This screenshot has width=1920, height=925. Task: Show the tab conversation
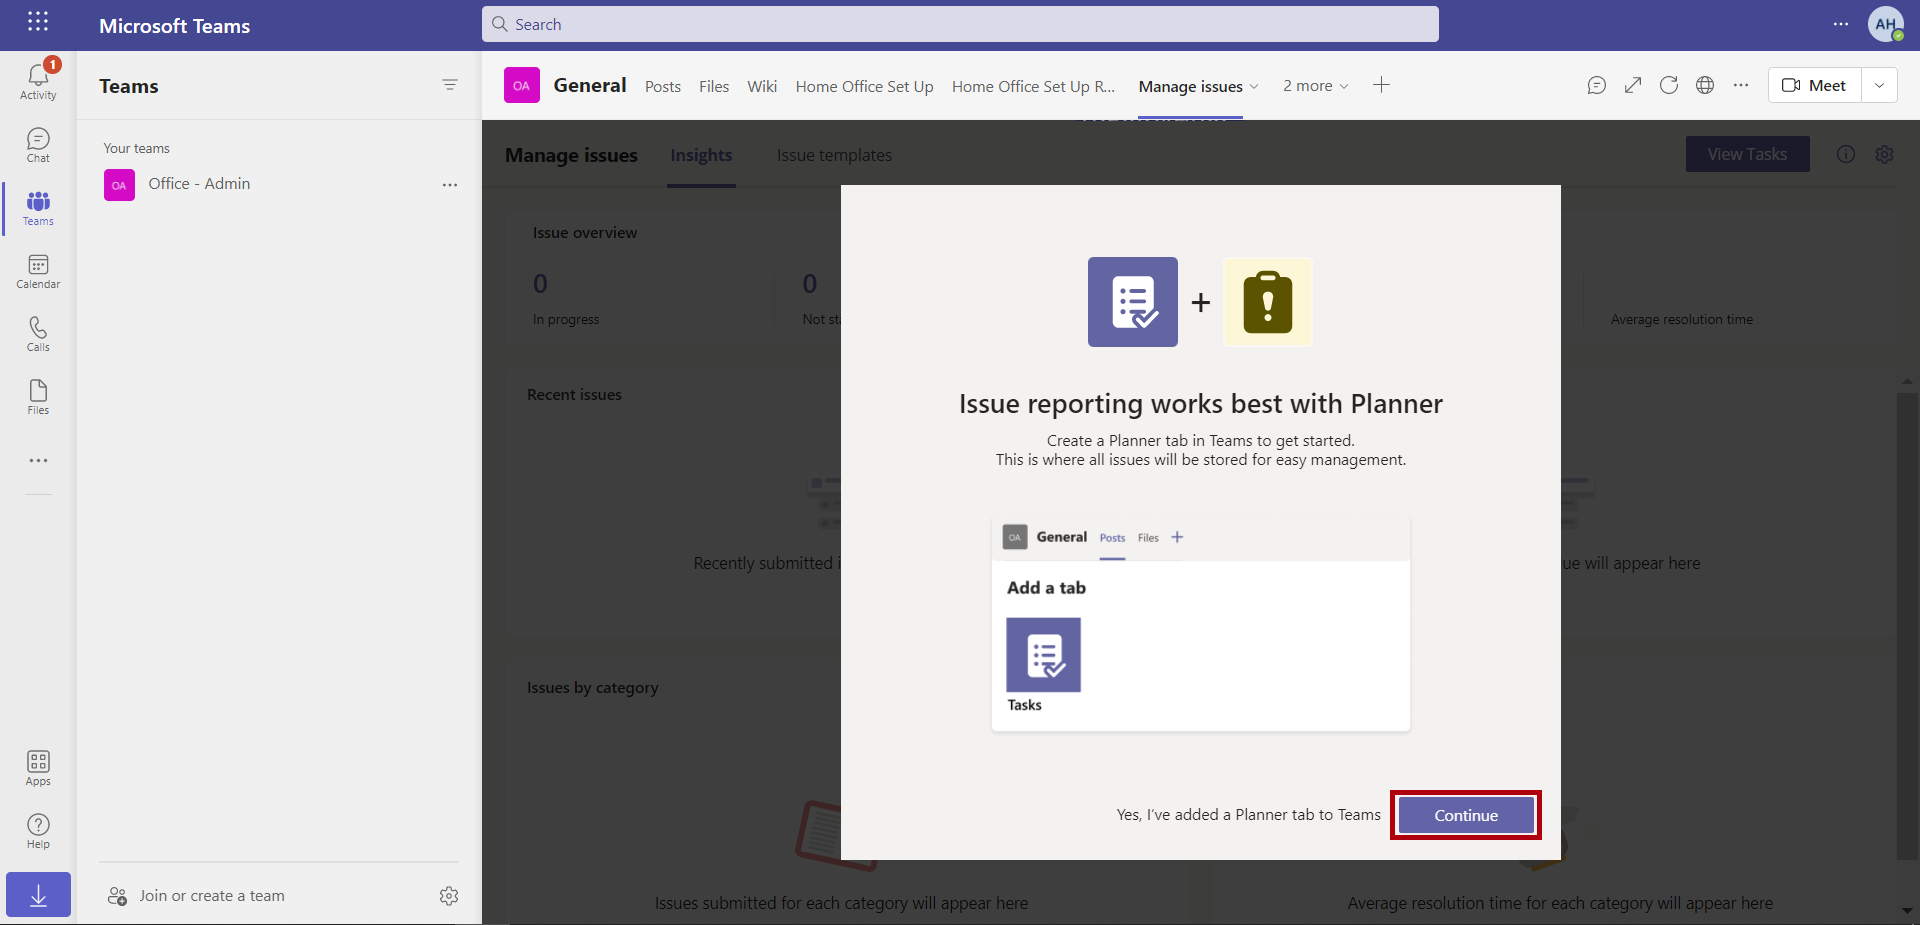pos(1597,85)
